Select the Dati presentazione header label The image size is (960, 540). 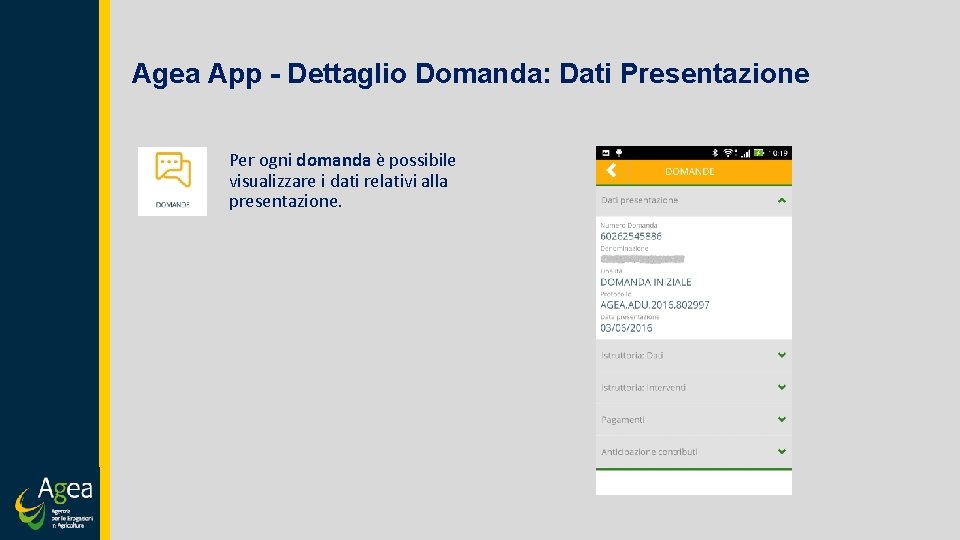[x=639, y=200]
